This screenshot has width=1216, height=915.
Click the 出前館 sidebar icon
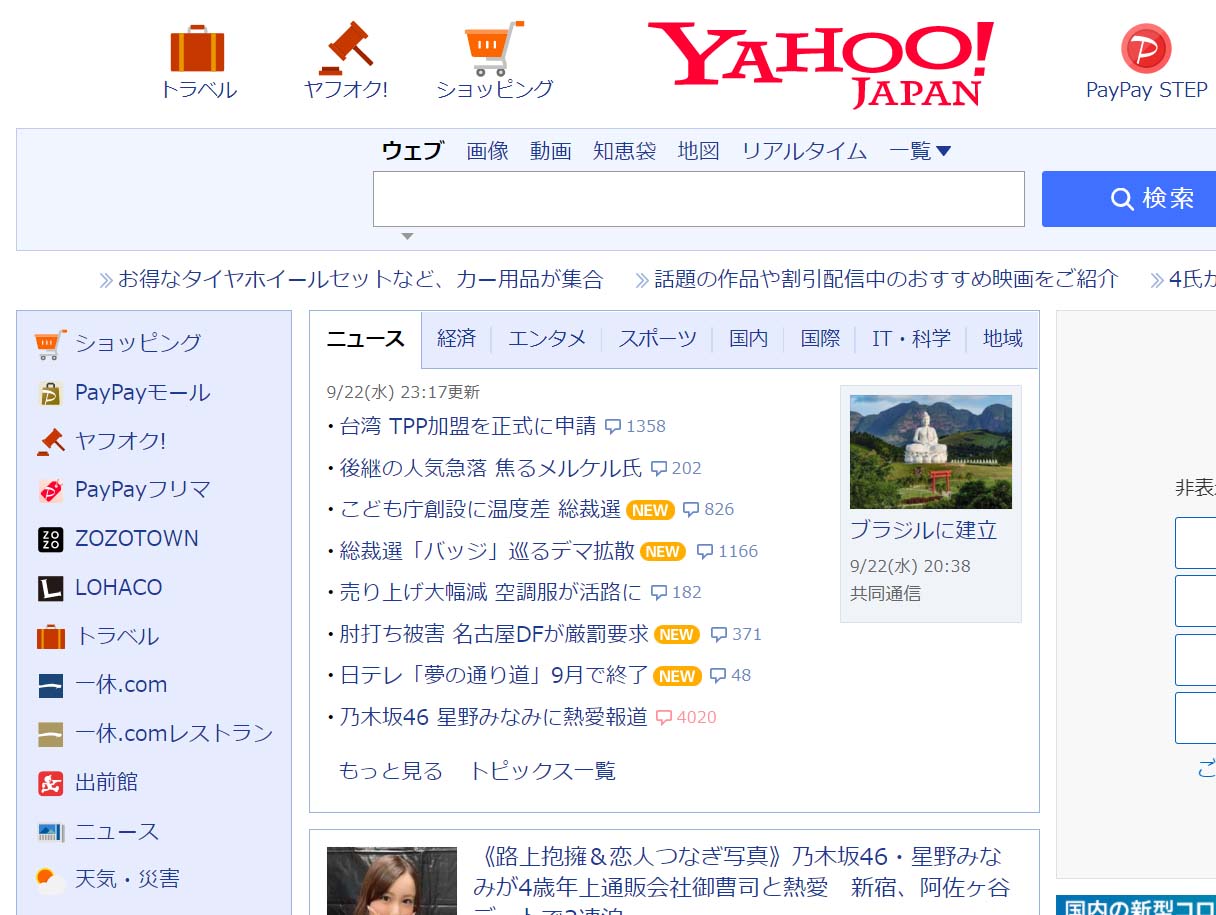50,783
